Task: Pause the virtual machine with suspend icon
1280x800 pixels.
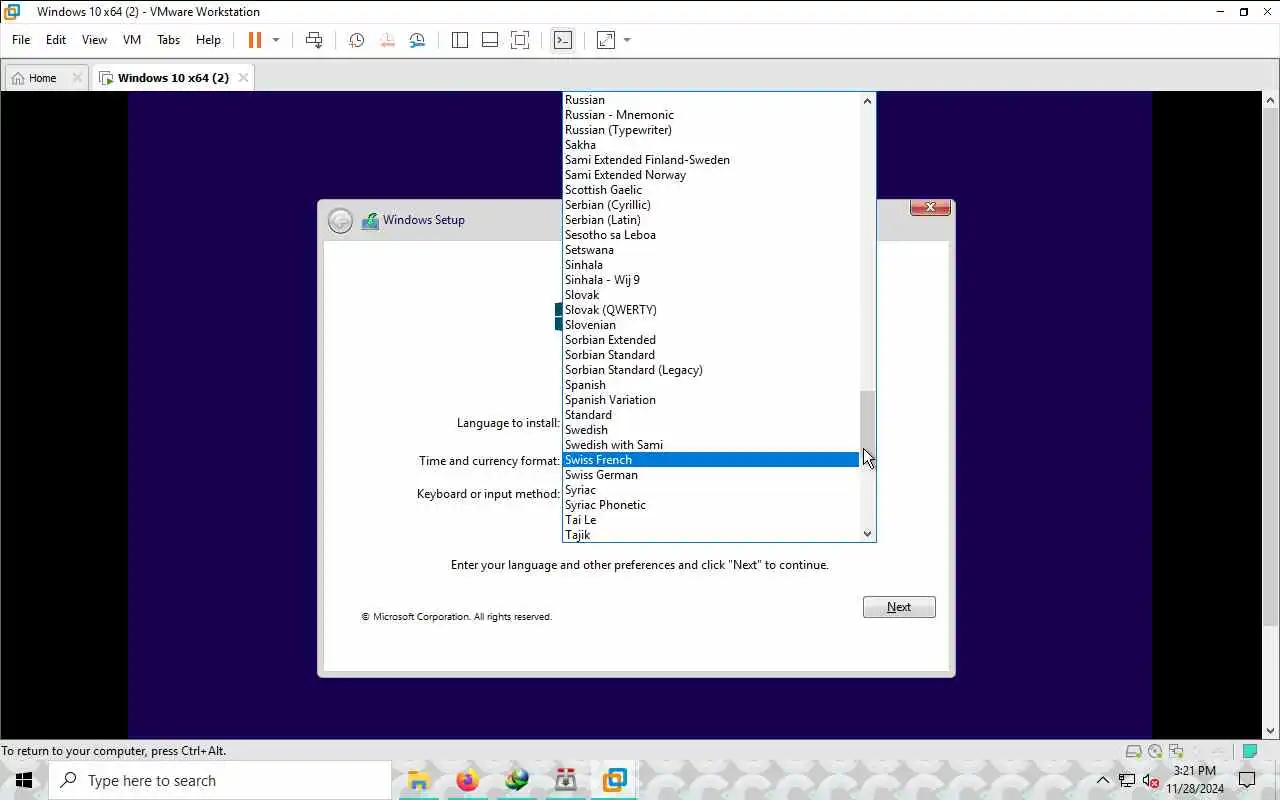Action: click(x=255, y=40)
